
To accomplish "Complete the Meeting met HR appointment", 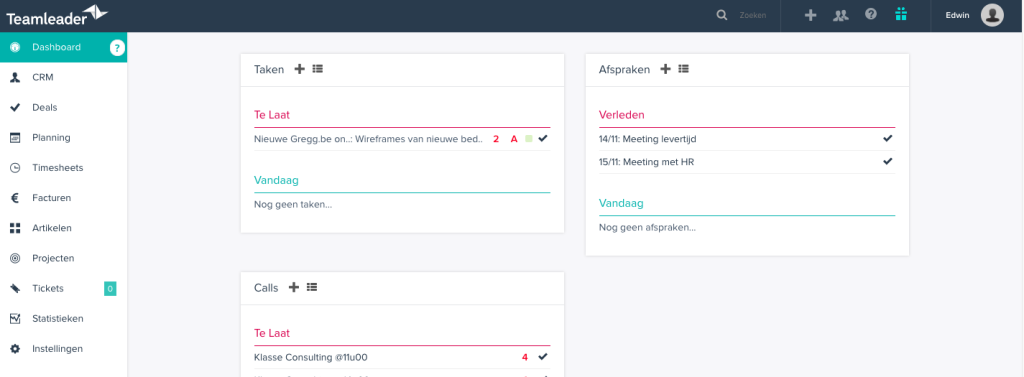I will (888, 161).
